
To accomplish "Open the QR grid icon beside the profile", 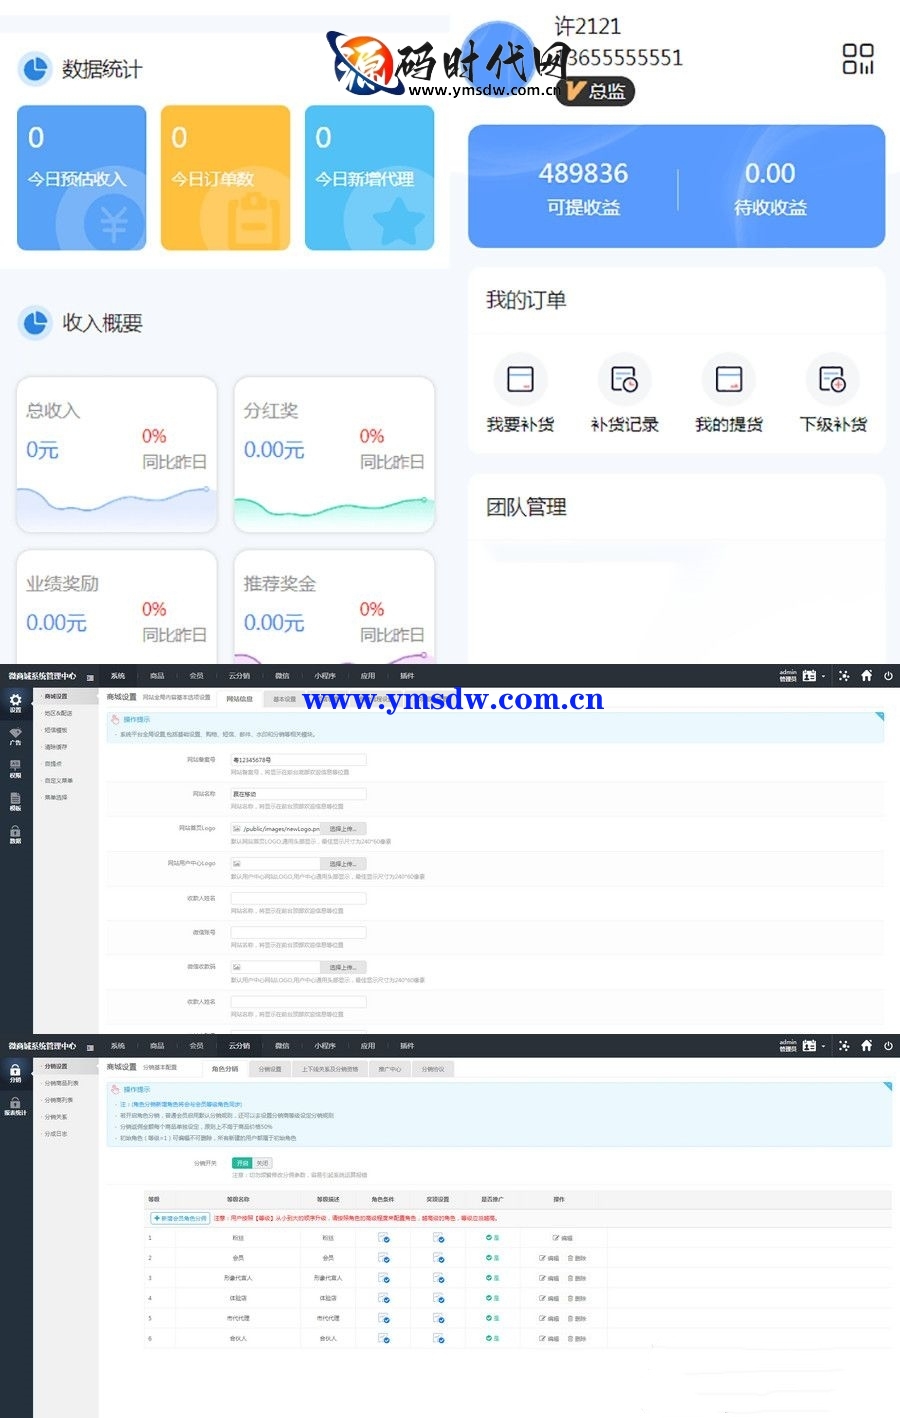I will point(857,58).
